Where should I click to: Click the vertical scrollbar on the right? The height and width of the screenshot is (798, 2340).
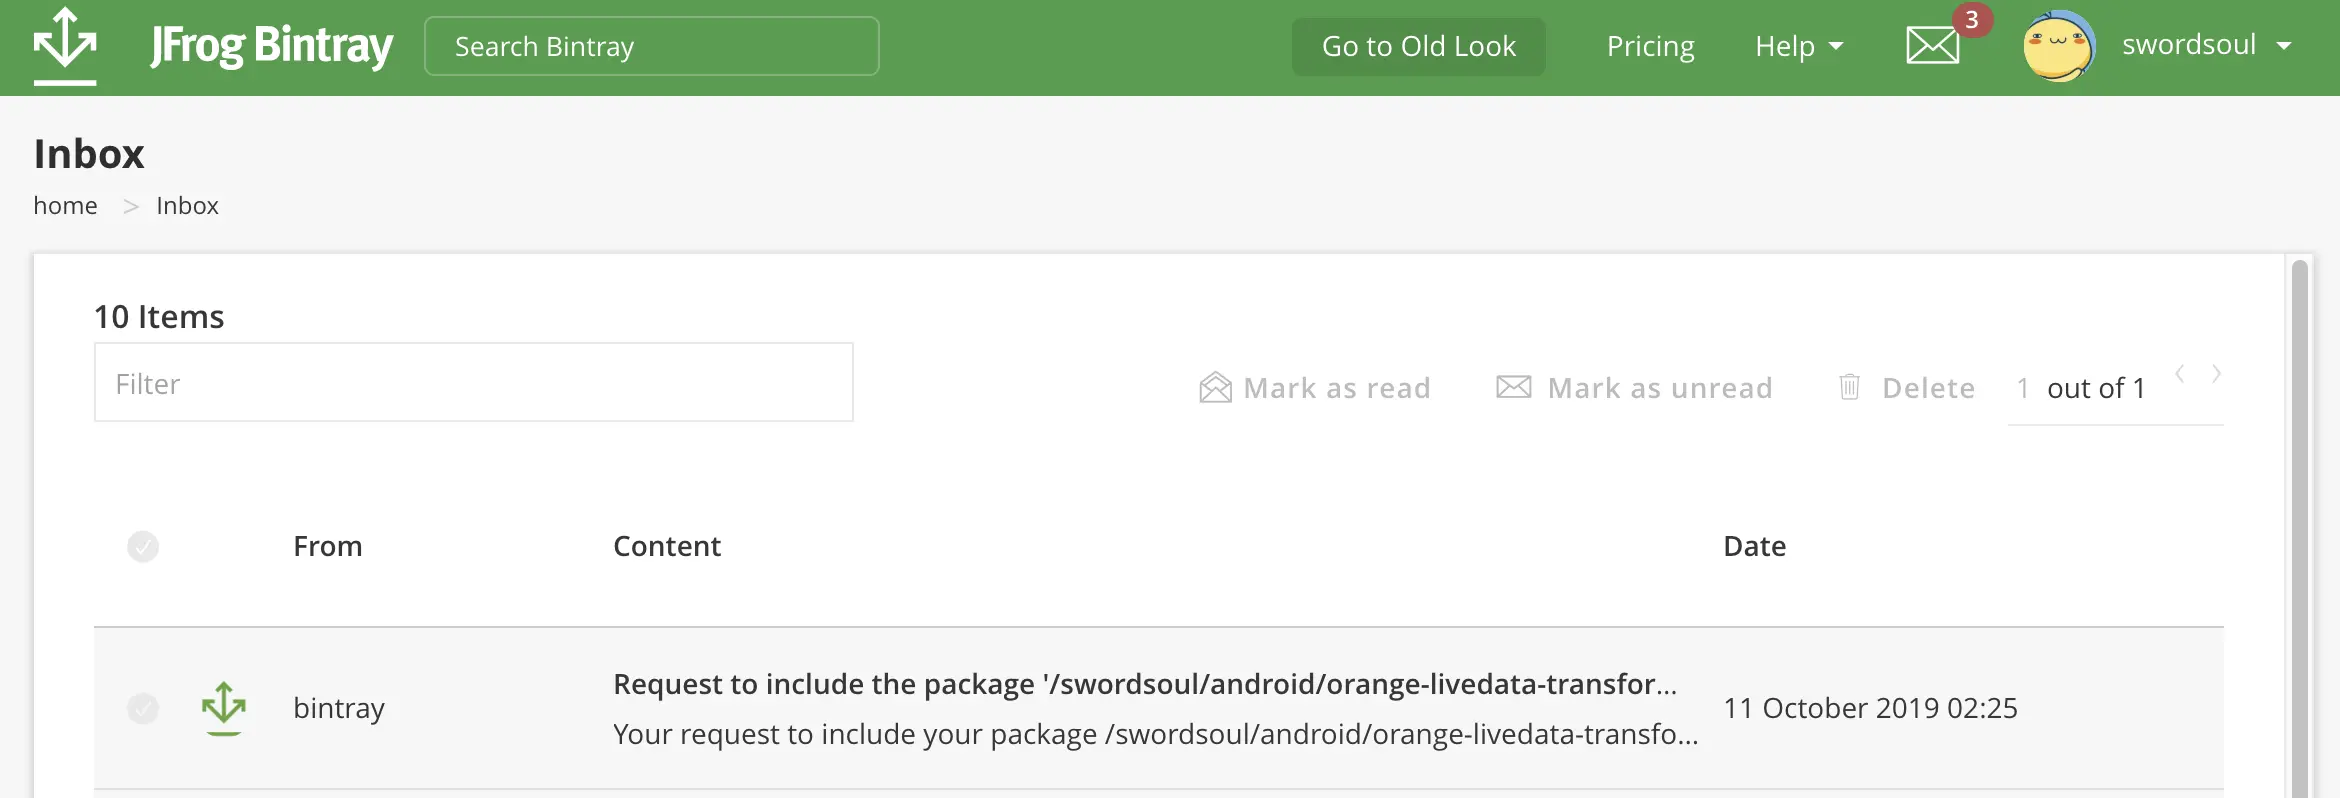click(2299, 520)
